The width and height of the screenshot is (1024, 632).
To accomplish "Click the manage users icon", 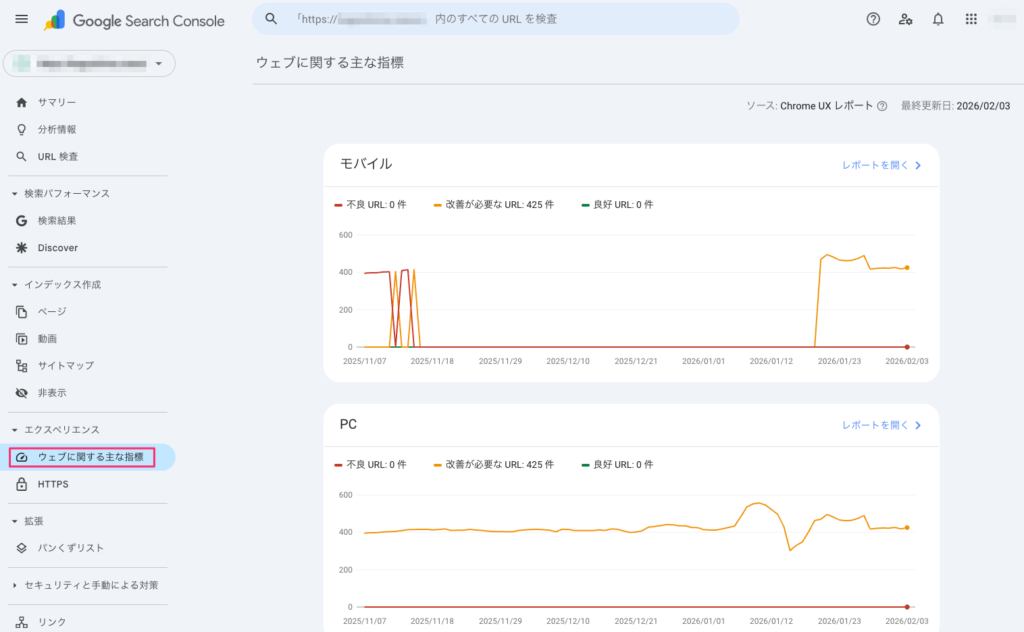I will (906, 18).
